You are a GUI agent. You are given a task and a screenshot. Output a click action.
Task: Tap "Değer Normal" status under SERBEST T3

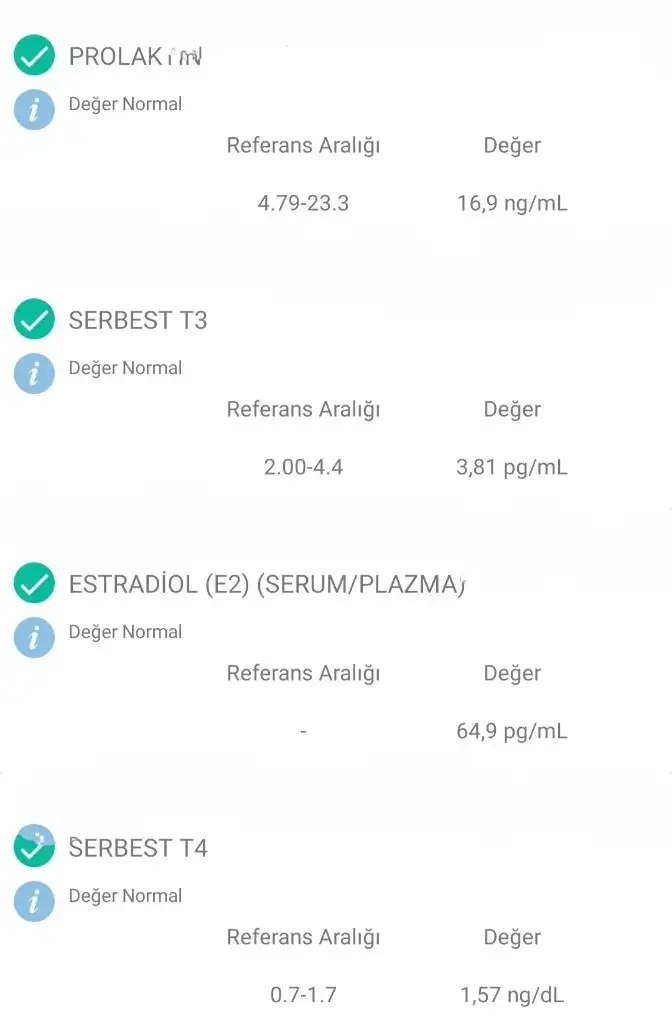tap(125, 368)
